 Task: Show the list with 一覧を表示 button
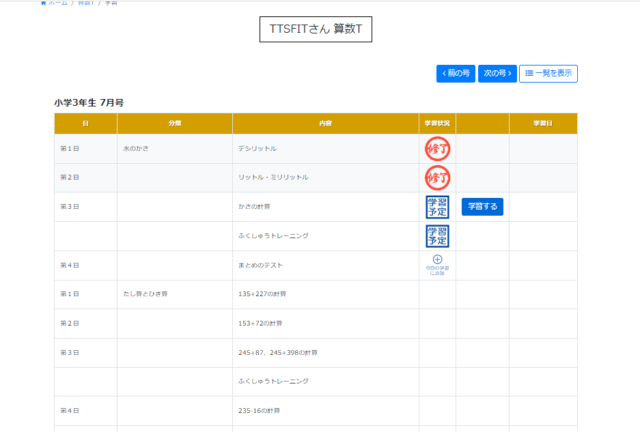(548, 74)
